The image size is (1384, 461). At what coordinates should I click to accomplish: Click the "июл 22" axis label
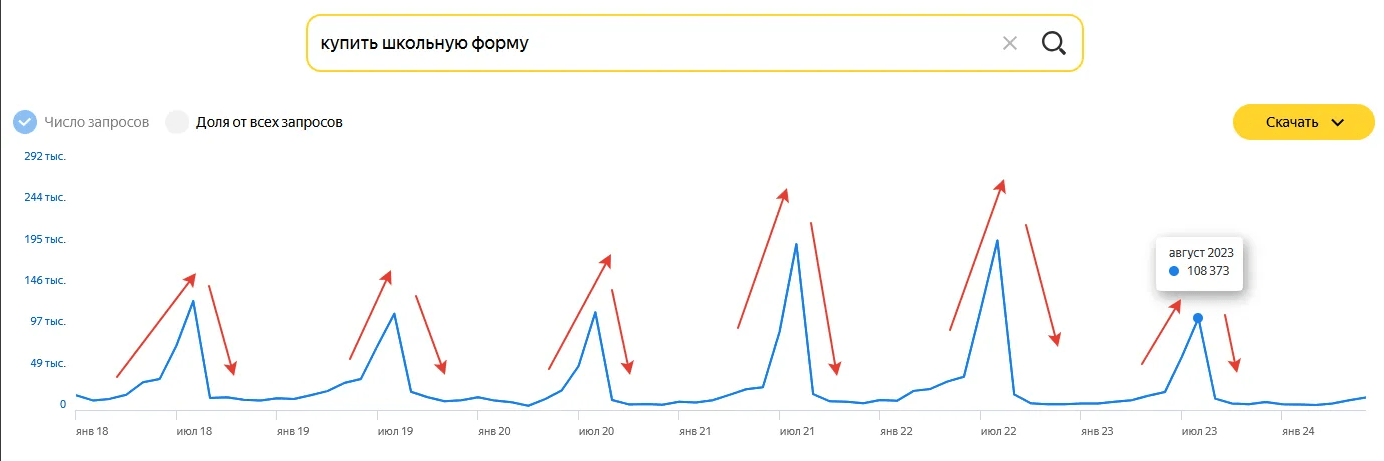click(x=997, y=432)
